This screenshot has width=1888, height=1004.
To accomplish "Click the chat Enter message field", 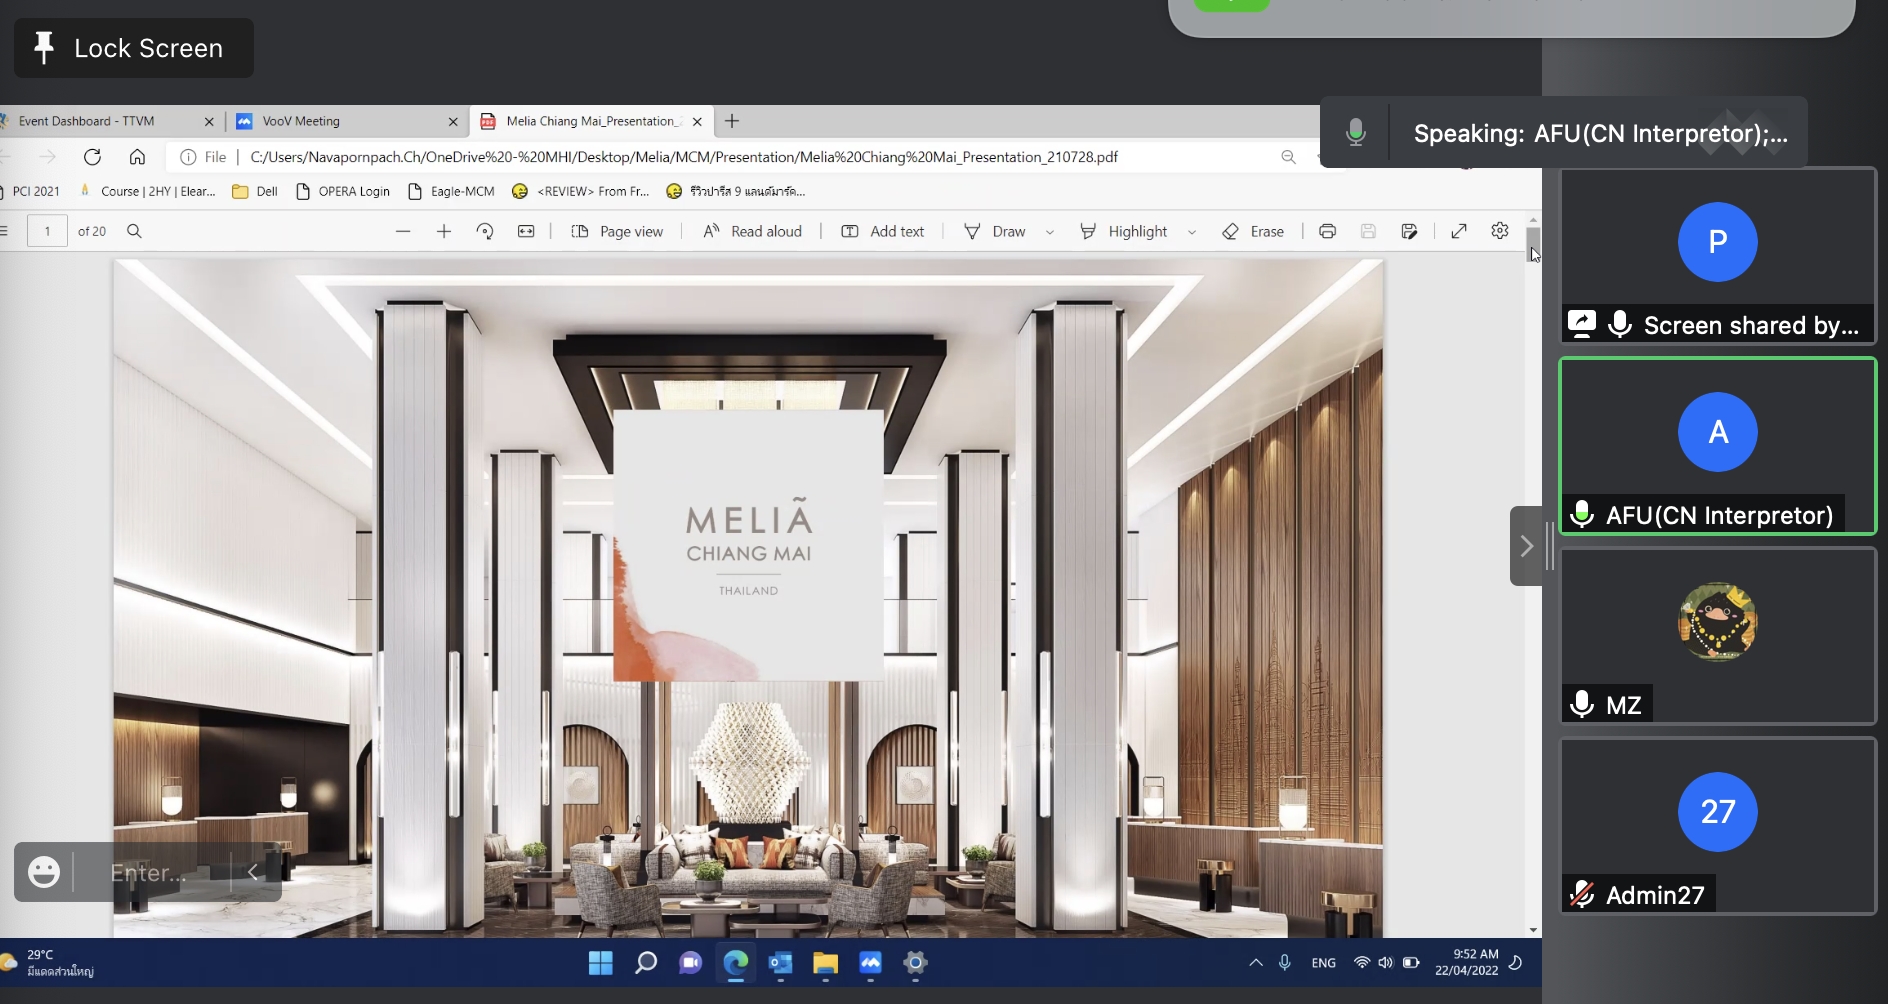I will coord(150,873).
